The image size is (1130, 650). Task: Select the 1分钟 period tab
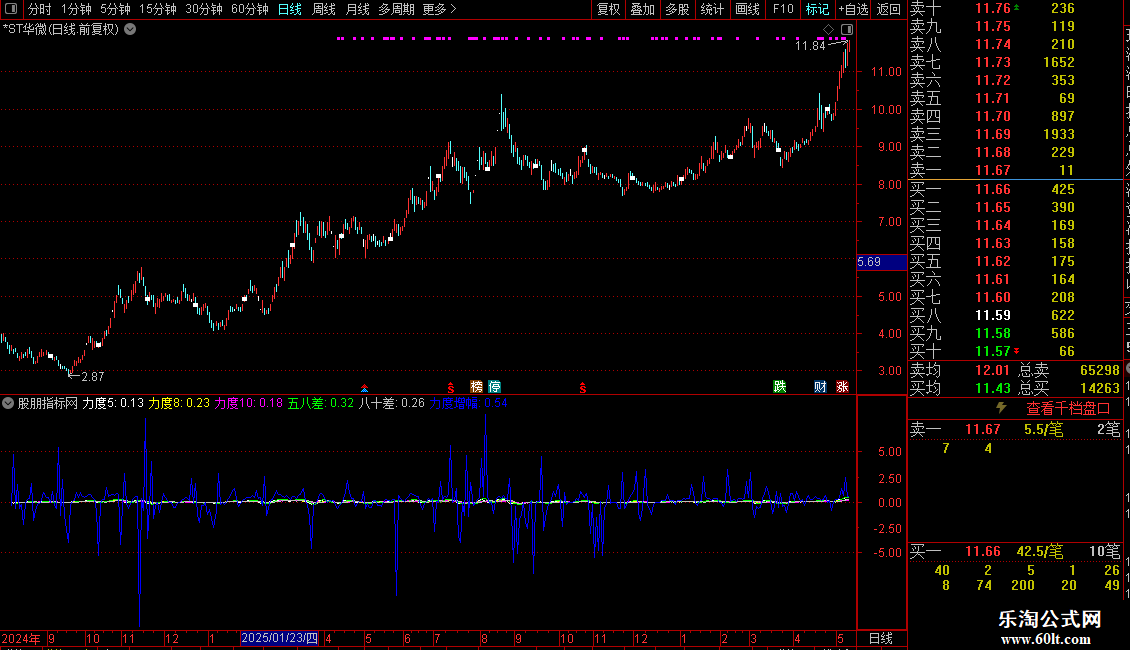pyautogui.click(x=76, y=9)
